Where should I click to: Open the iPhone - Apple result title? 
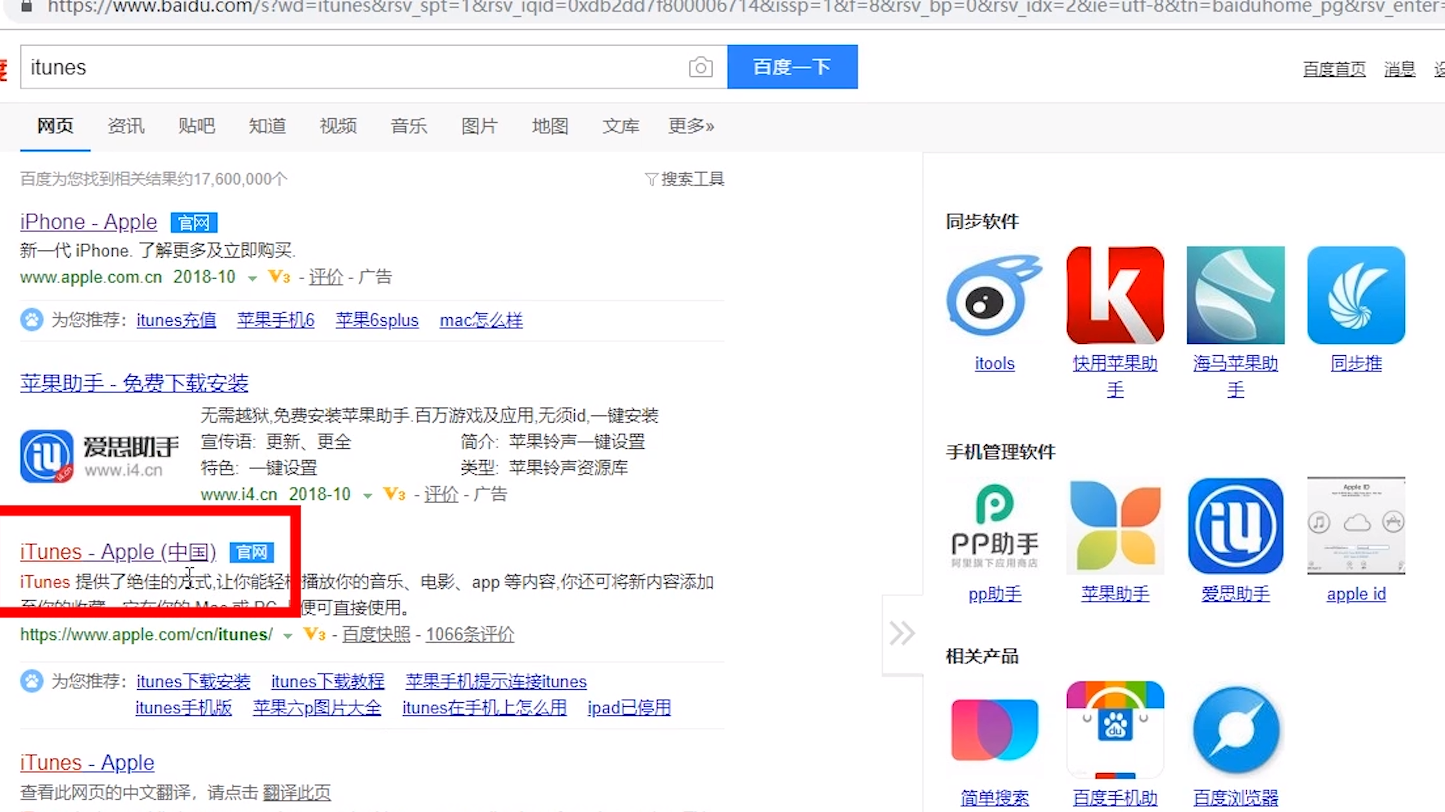click(x=89, y=222)
